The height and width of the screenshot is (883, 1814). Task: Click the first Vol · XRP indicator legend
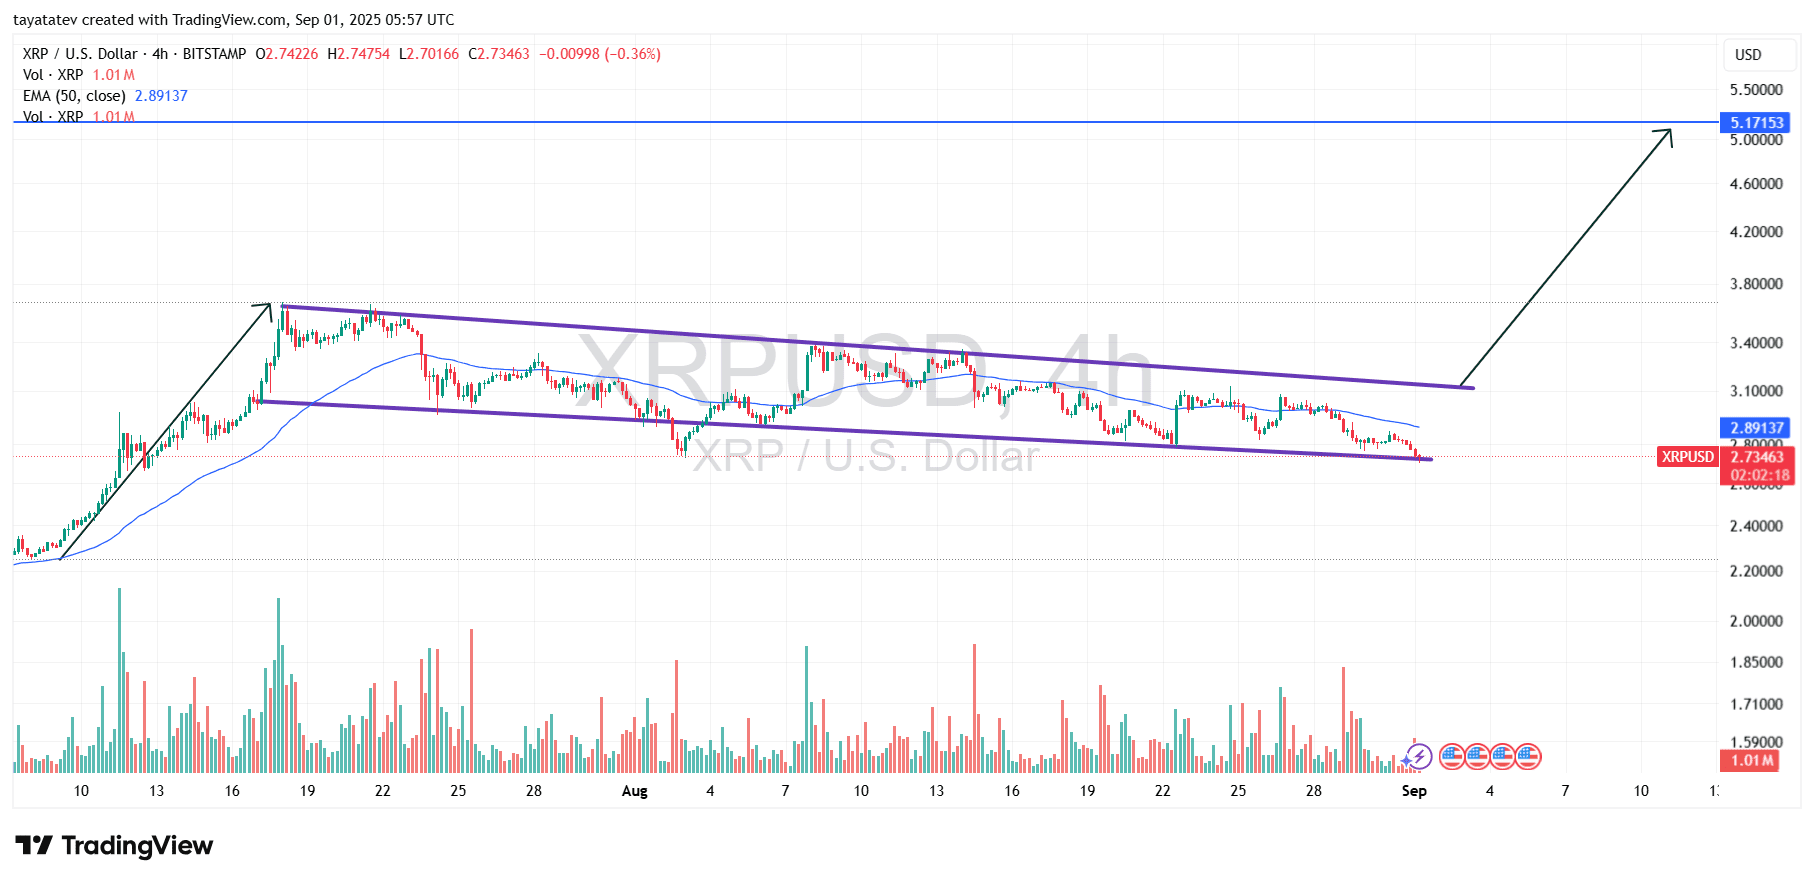[x=53, y=75]
